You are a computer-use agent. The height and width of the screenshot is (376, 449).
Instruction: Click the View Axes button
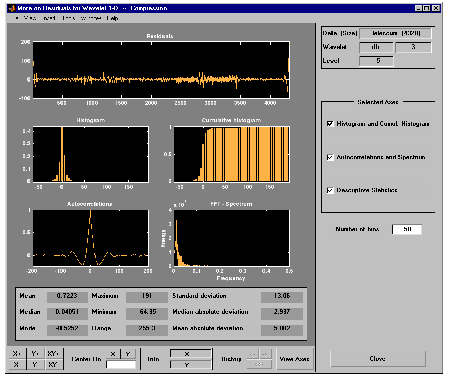(294, 359)
